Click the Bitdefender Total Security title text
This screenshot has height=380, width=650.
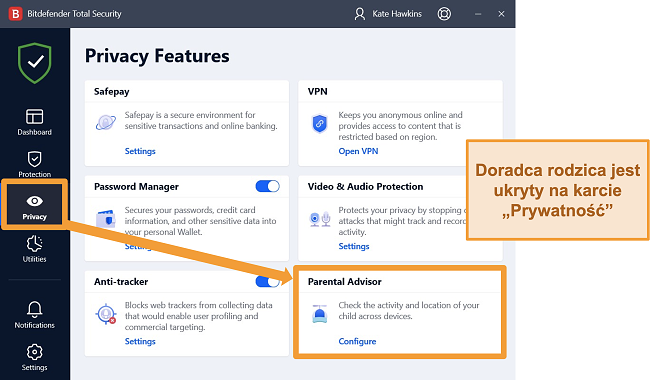(x=74, y=14)
